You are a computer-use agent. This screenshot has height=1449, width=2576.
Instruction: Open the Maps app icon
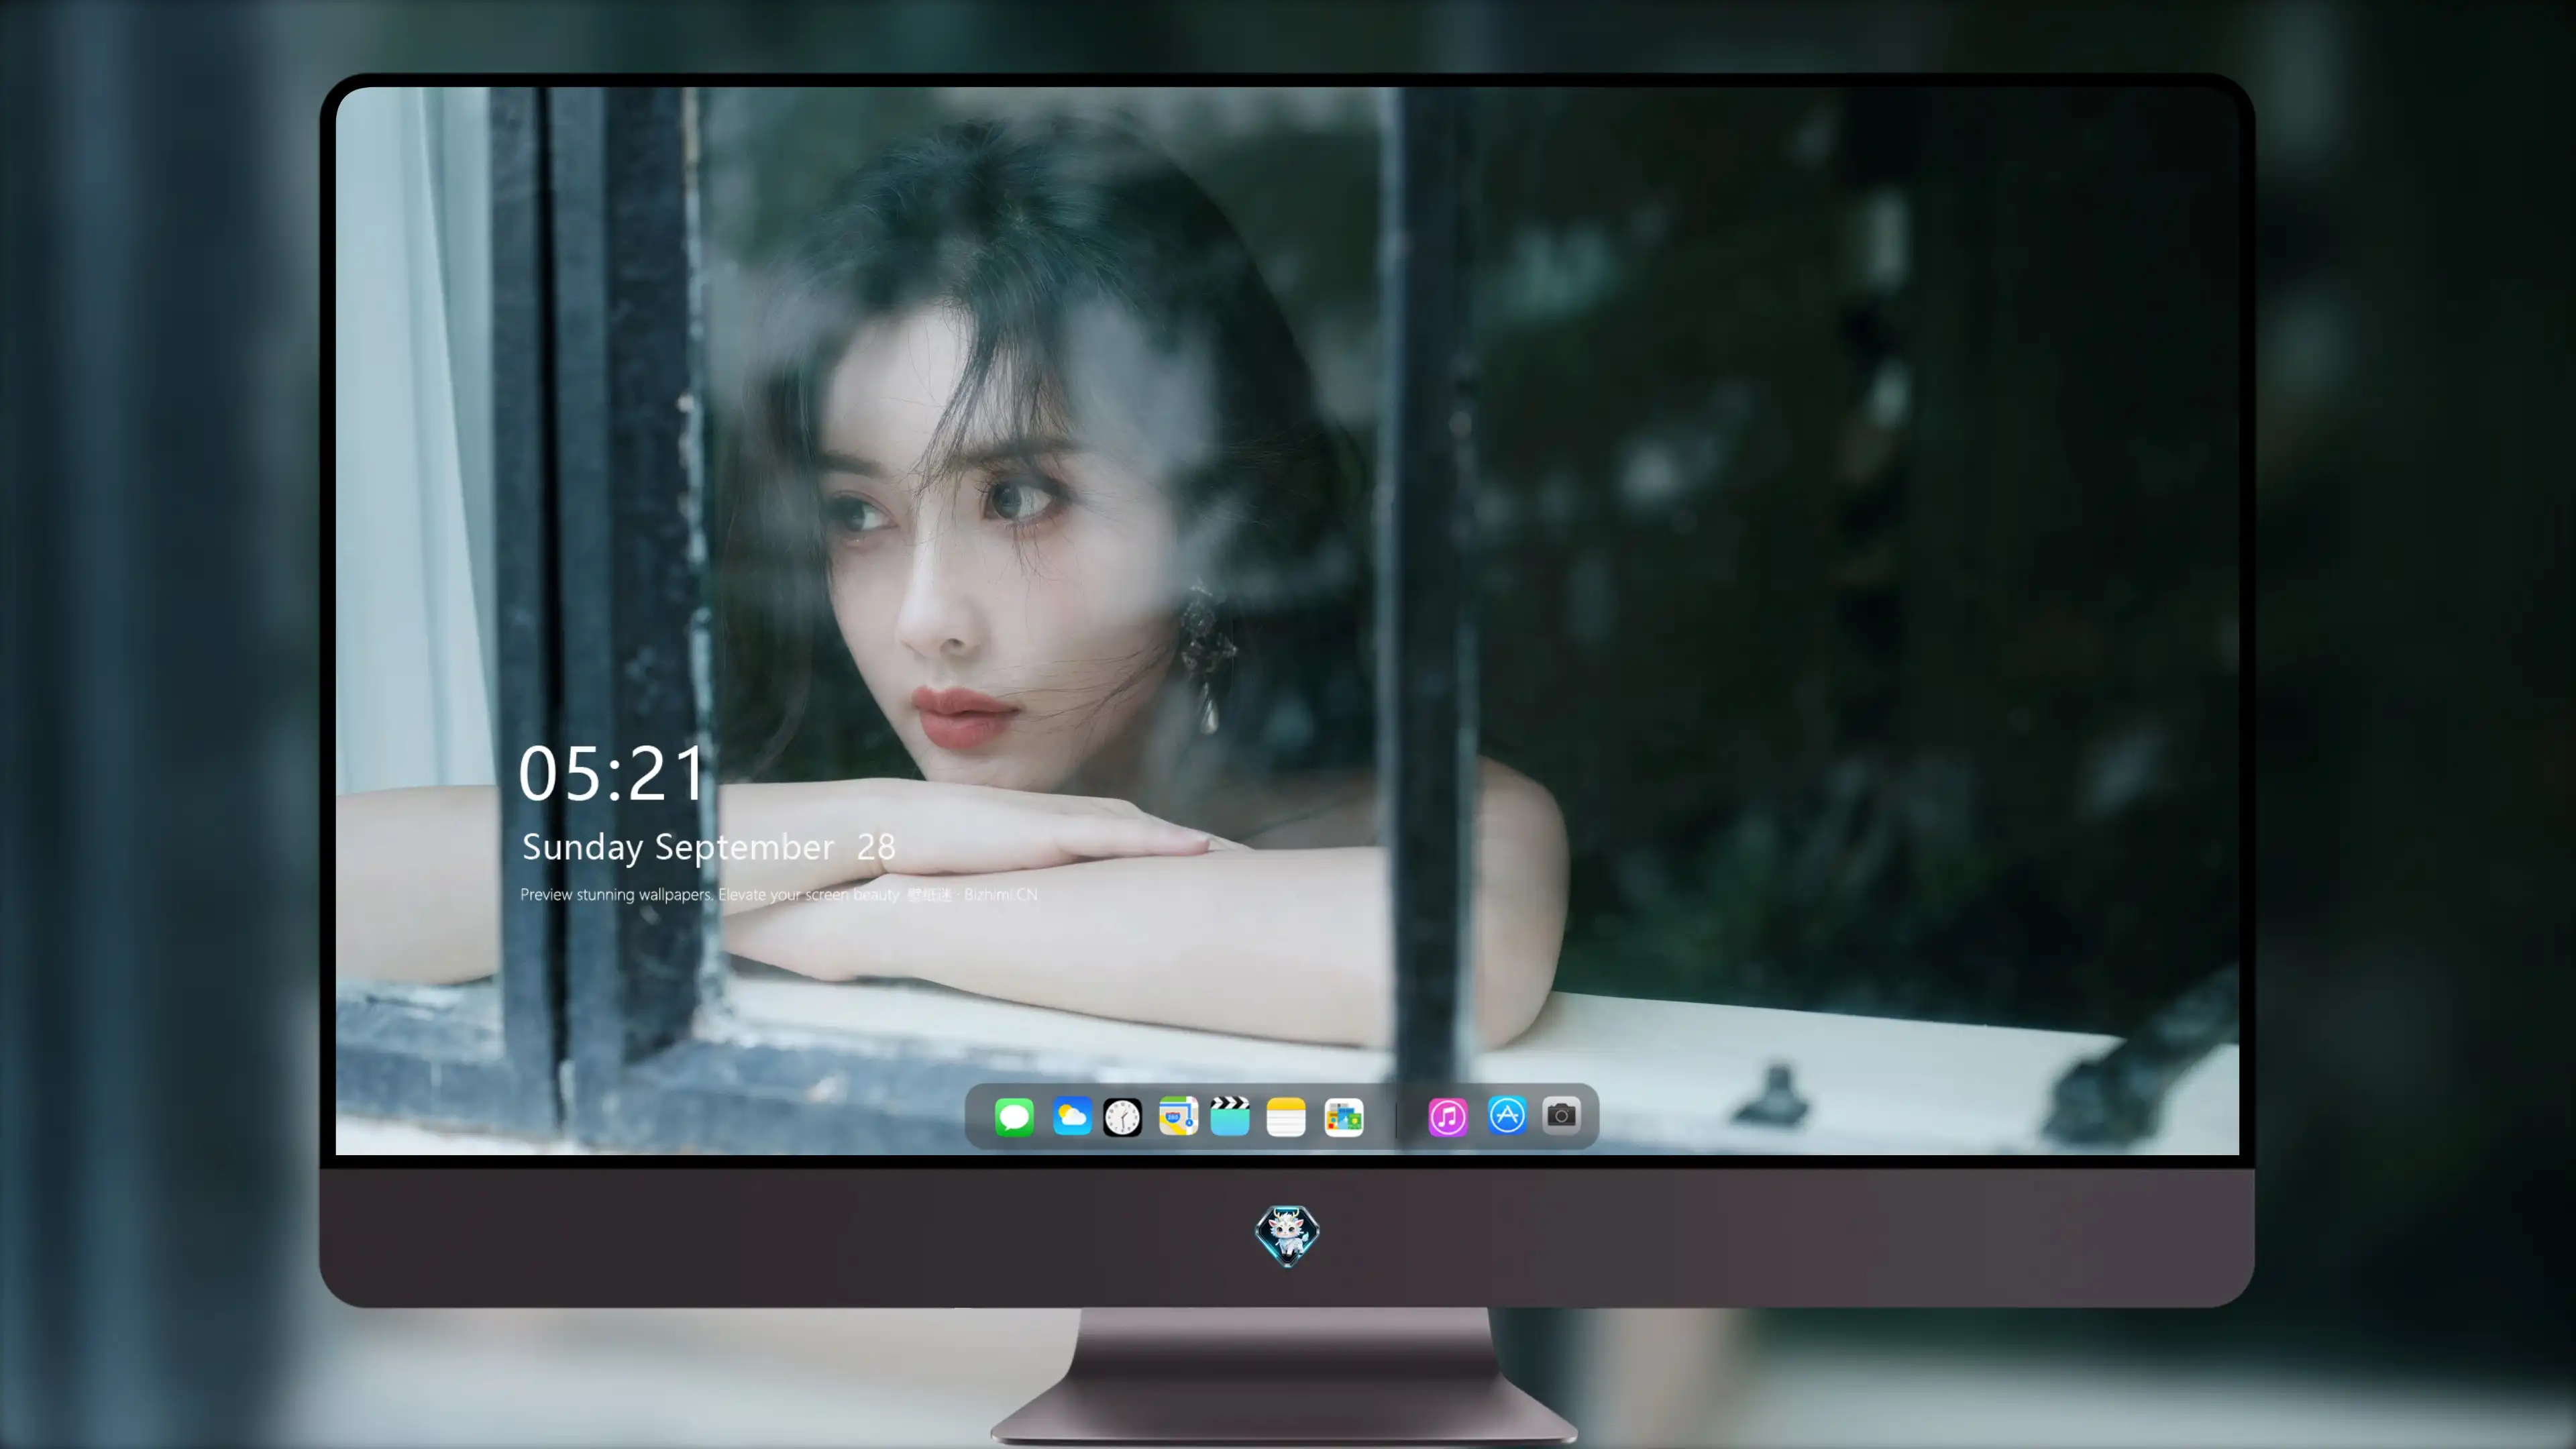pyautogui.click(x=1178, y=1116)
